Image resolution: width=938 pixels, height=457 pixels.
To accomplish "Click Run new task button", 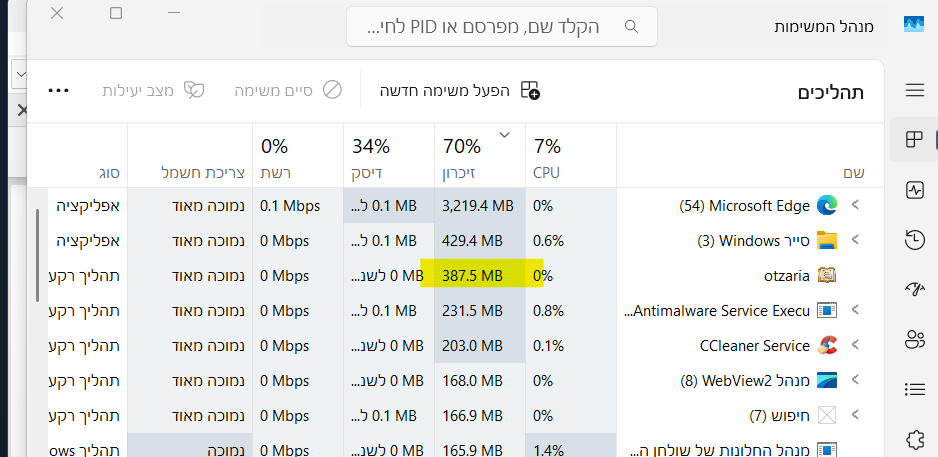I will pyautogui.click(x=459, y=90).
